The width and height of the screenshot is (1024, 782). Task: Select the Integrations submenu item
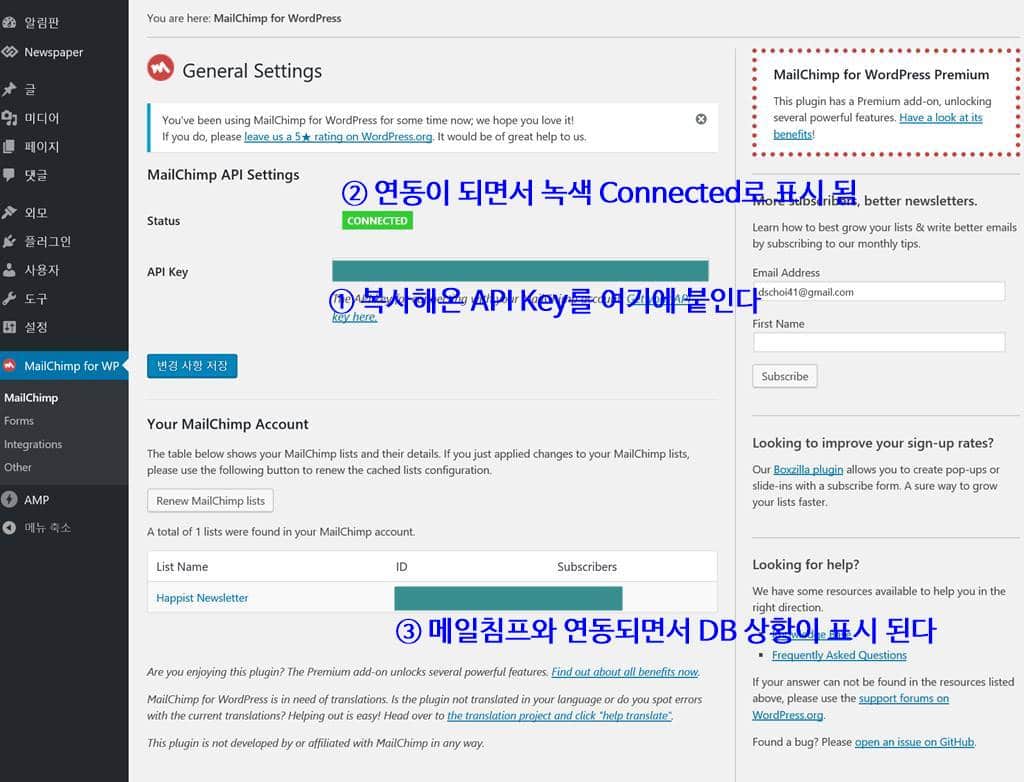pyautogui.click(x=33, y=444)
